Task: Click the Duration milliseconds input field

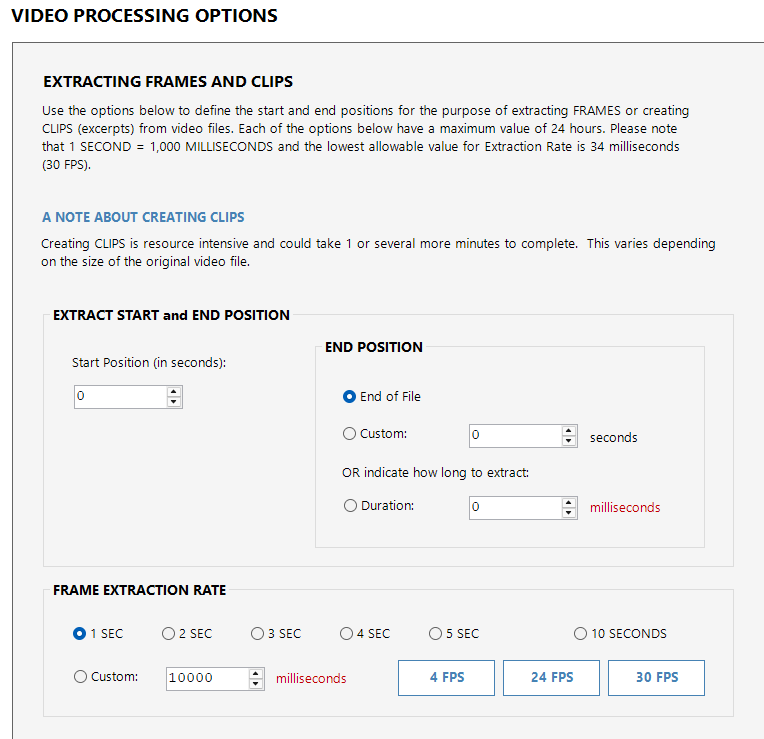Action: (x=514, y=507)
